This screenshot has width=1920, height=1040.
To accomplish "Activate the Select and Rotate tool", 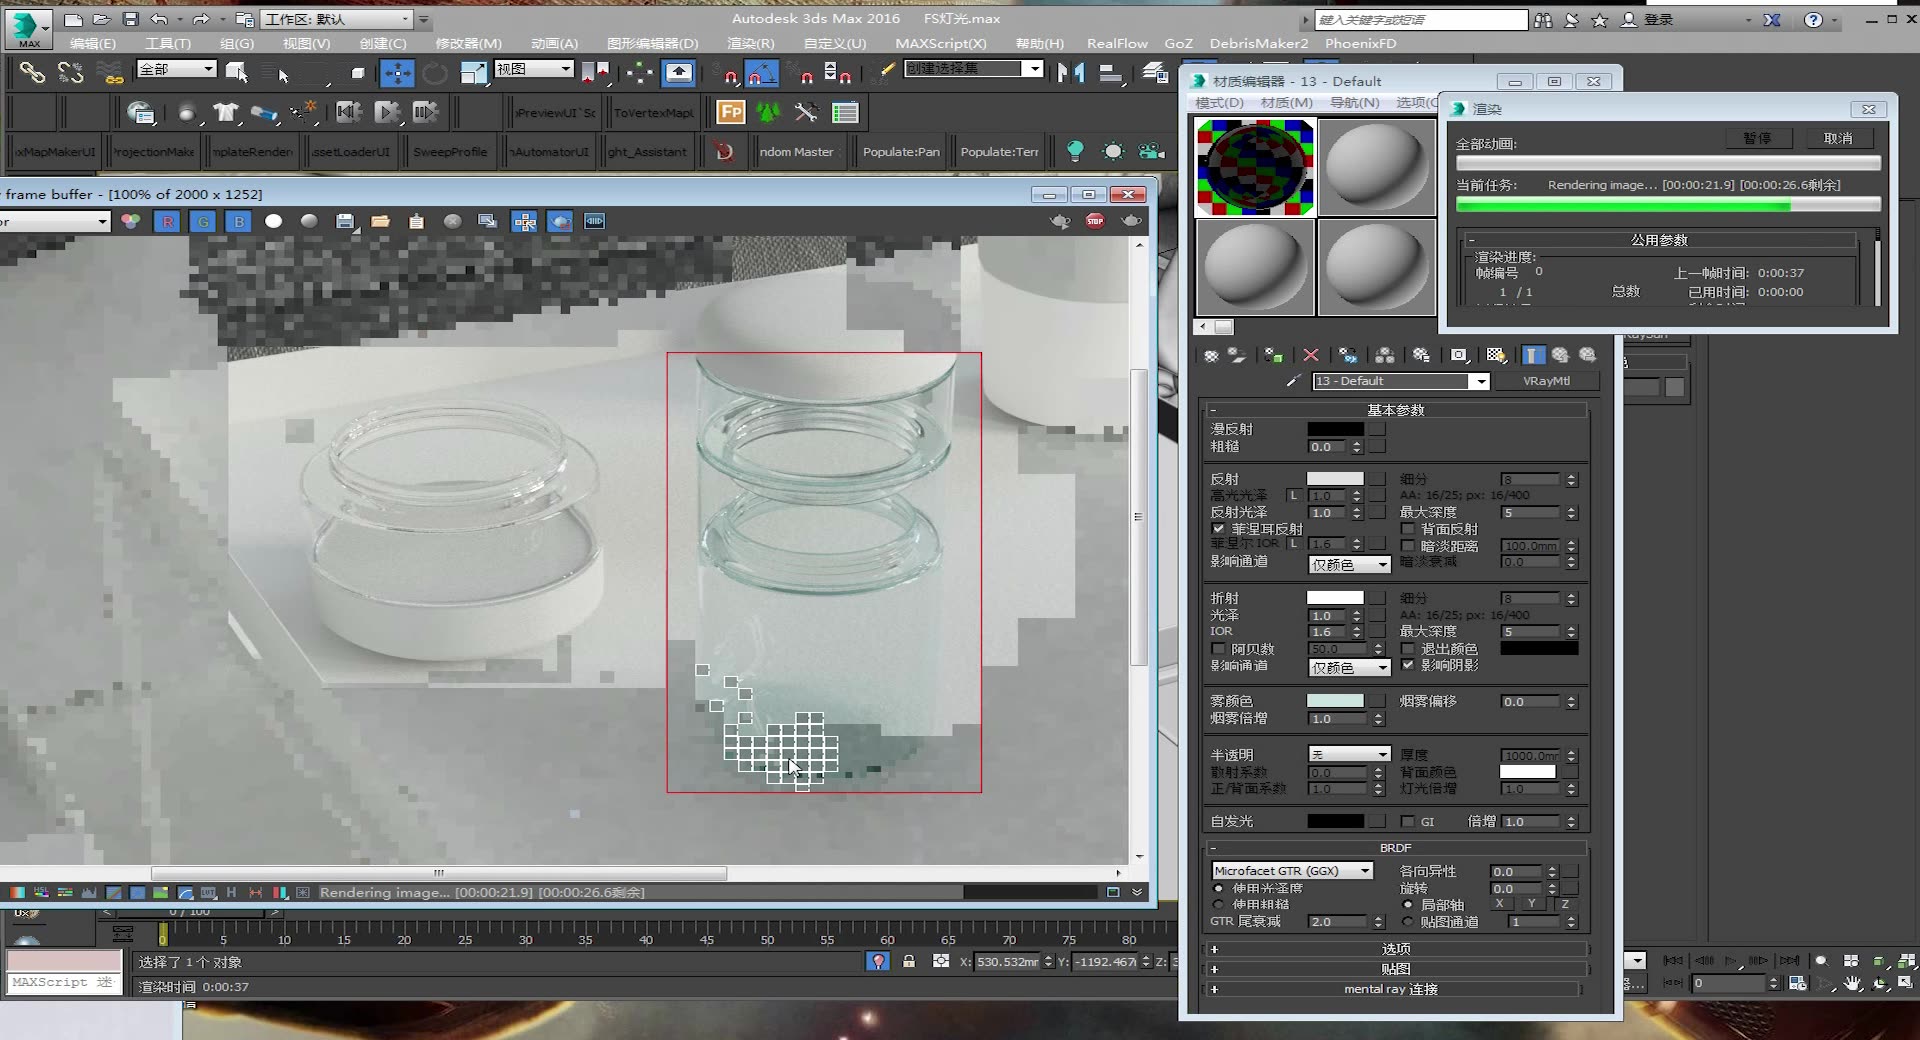I will point(435,72).
